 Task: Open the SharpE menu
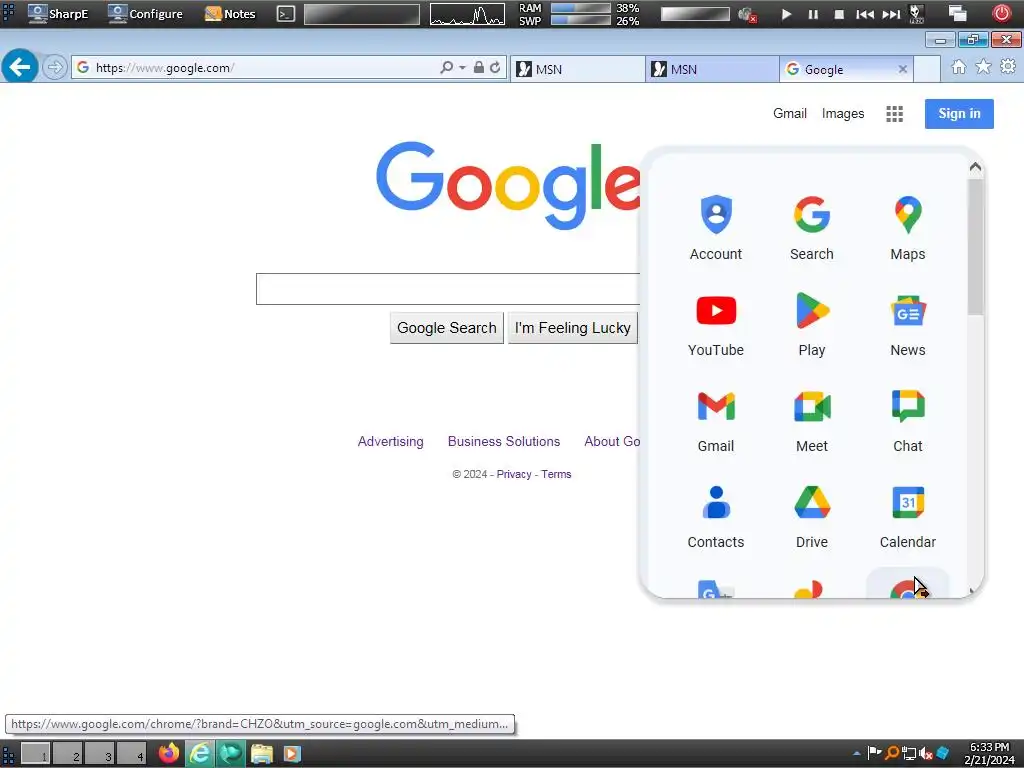(57, 14)
